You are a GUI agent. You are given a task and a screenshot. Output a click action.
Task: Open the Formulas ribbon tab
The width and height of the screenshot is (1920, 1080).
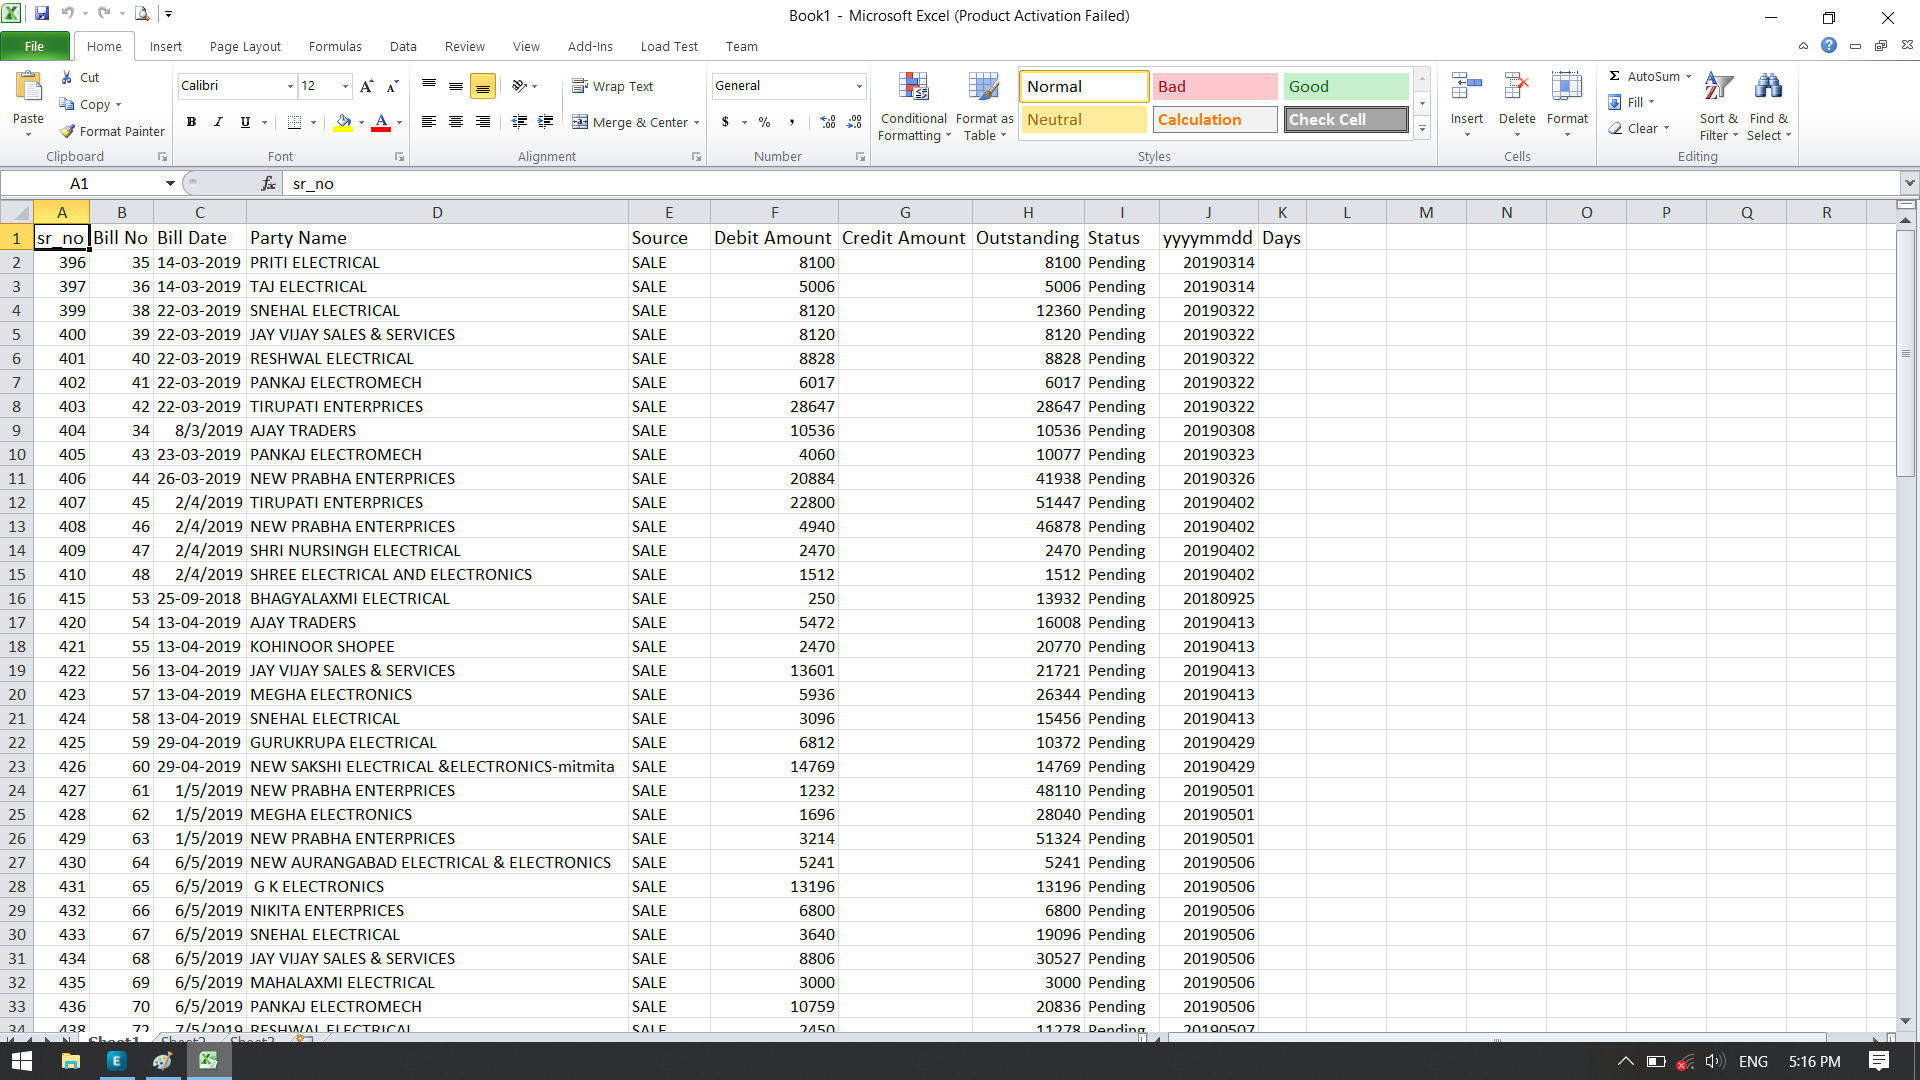coord(335,46)
